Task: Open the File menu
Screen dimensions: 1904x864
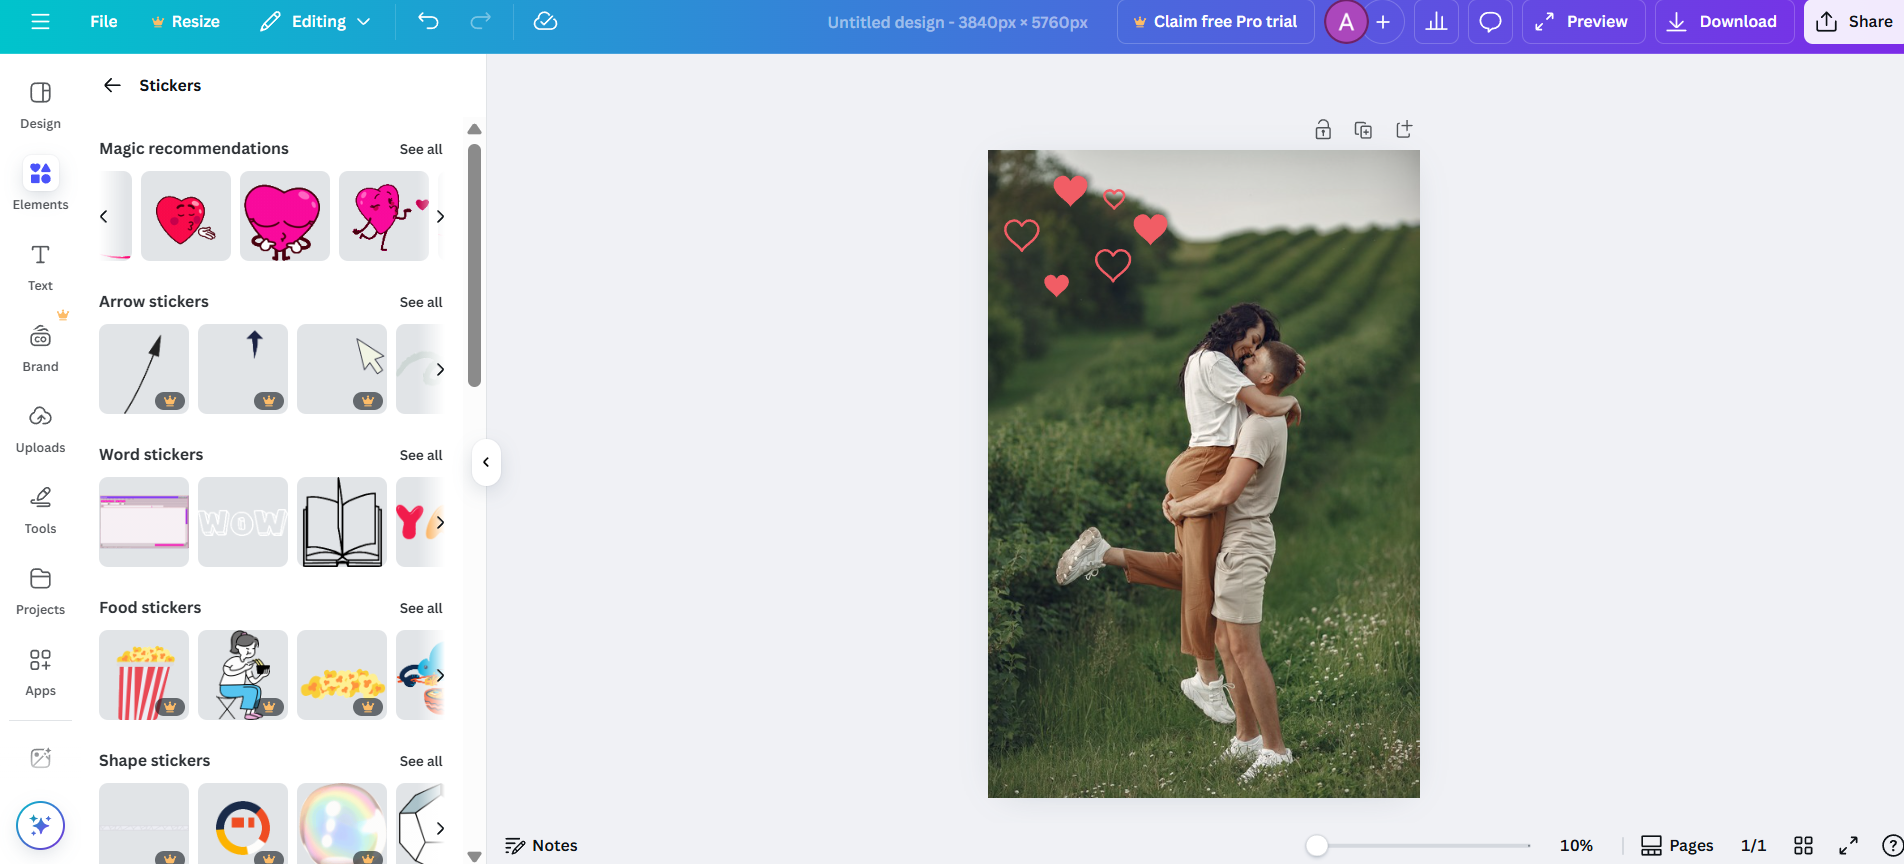Action: click(x=103, y=22)
